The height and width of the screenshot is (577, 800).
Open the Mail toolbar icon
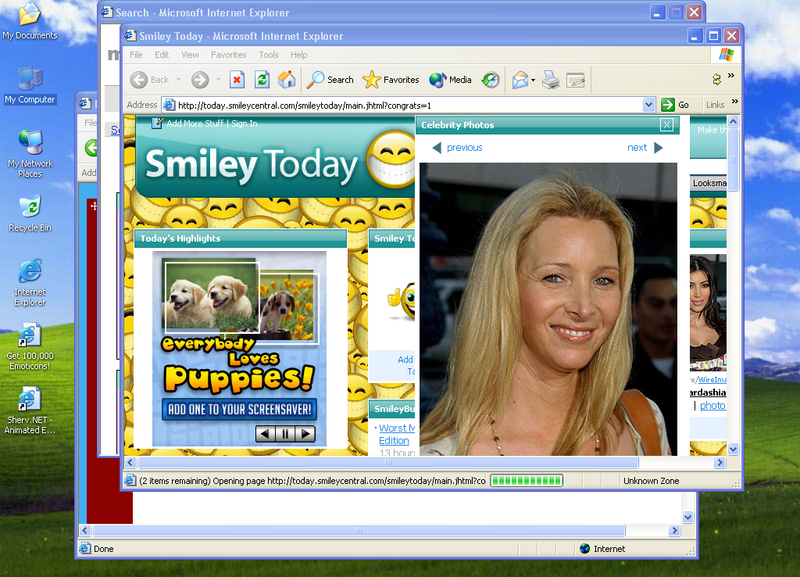[x=519, y=80]
